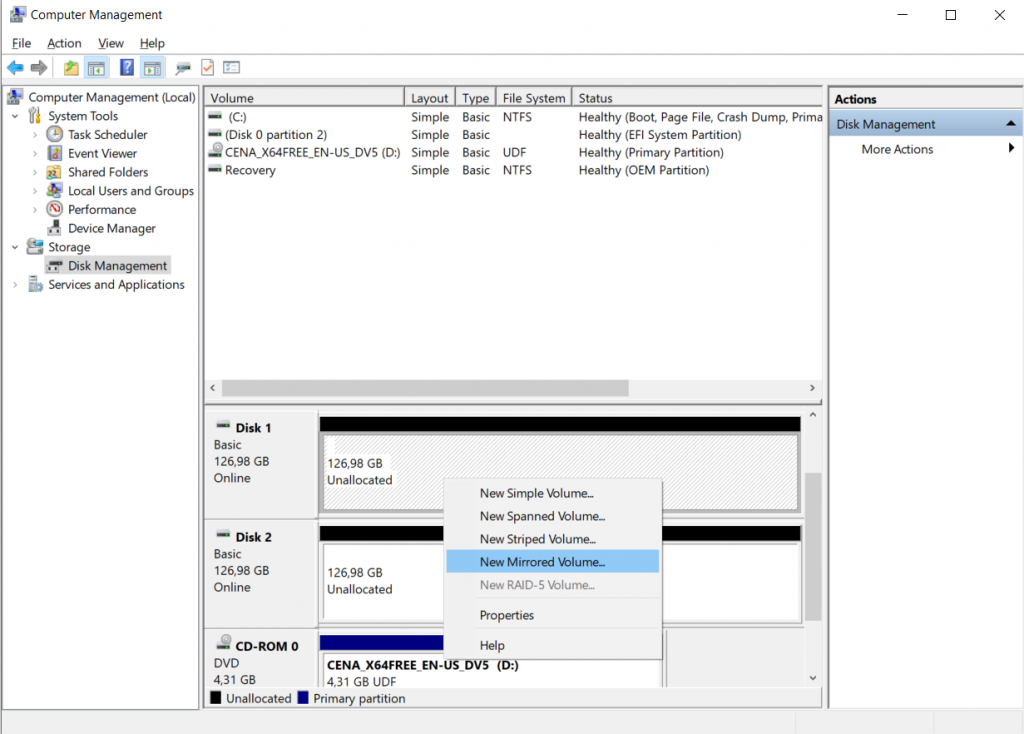The width and height of the screenshot is (1024, 734).
Task: Click the horizontal scrollbar thumb in volume list
Action: click(x=425, y=388)
